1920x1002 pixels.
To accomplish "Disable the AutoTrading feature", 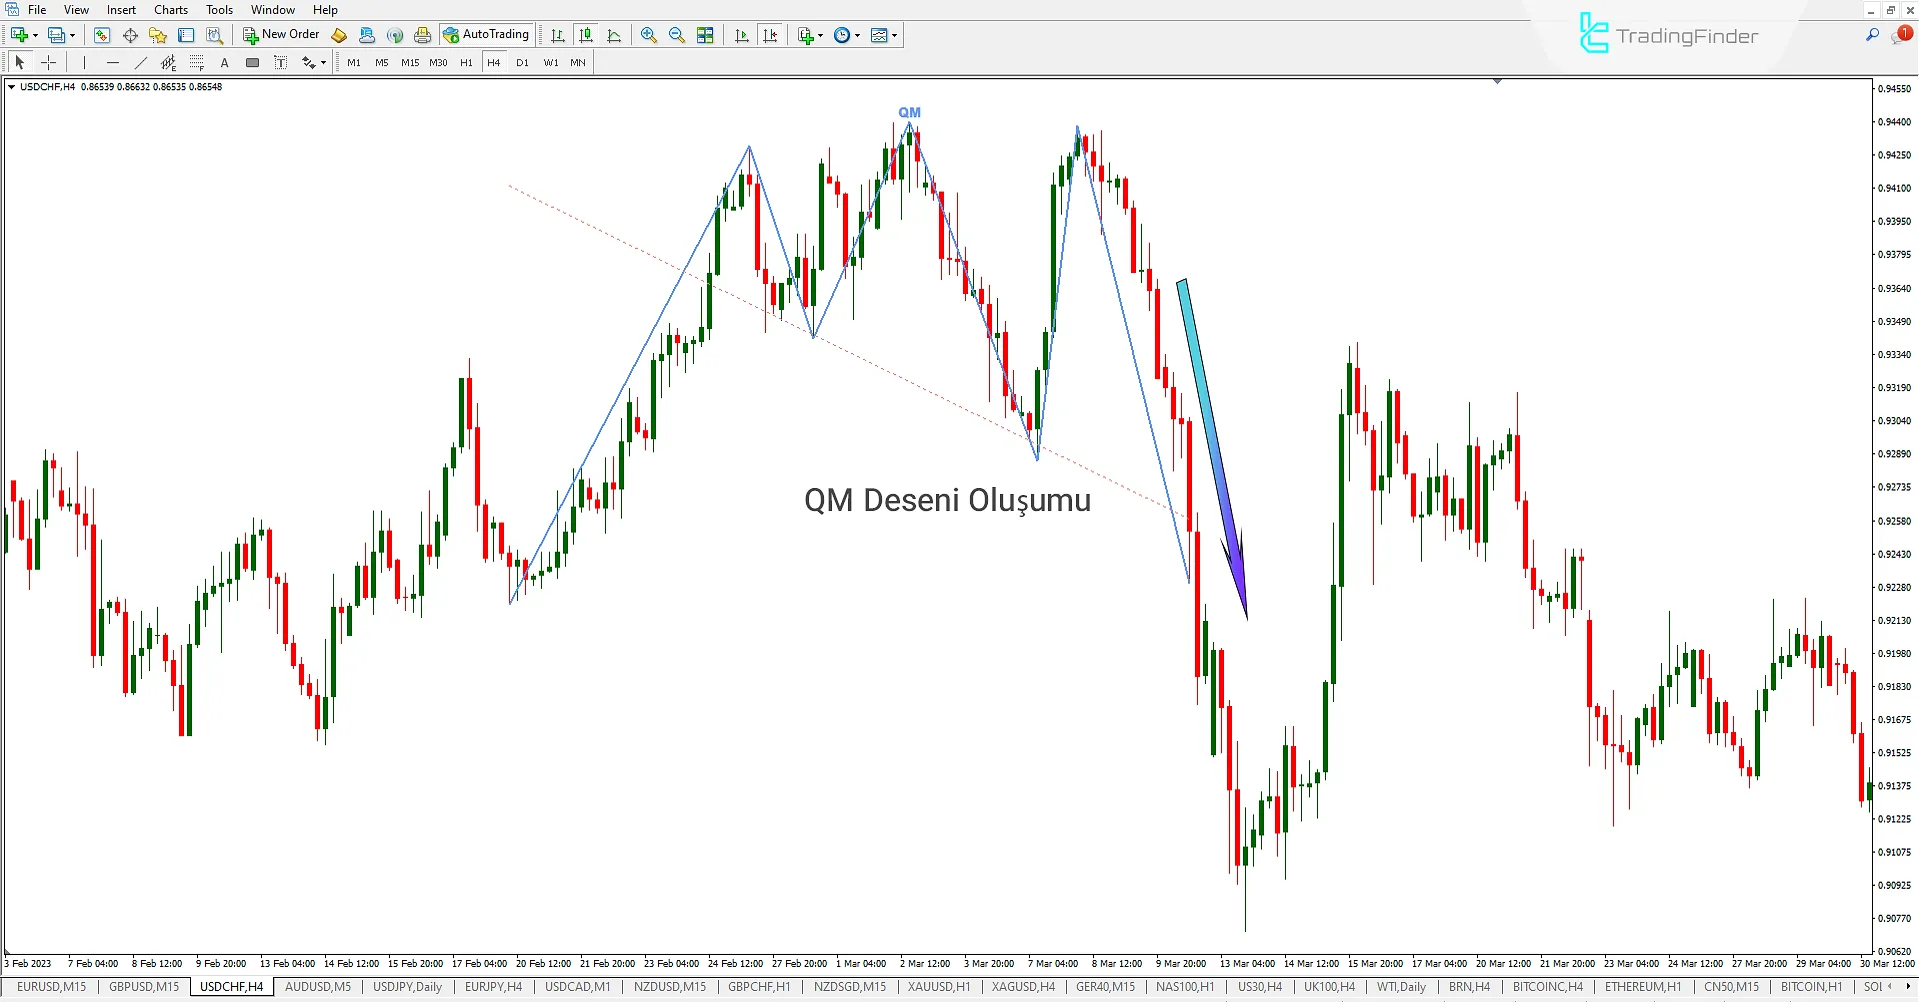I will pyautogui.click(x=487, y=34).
